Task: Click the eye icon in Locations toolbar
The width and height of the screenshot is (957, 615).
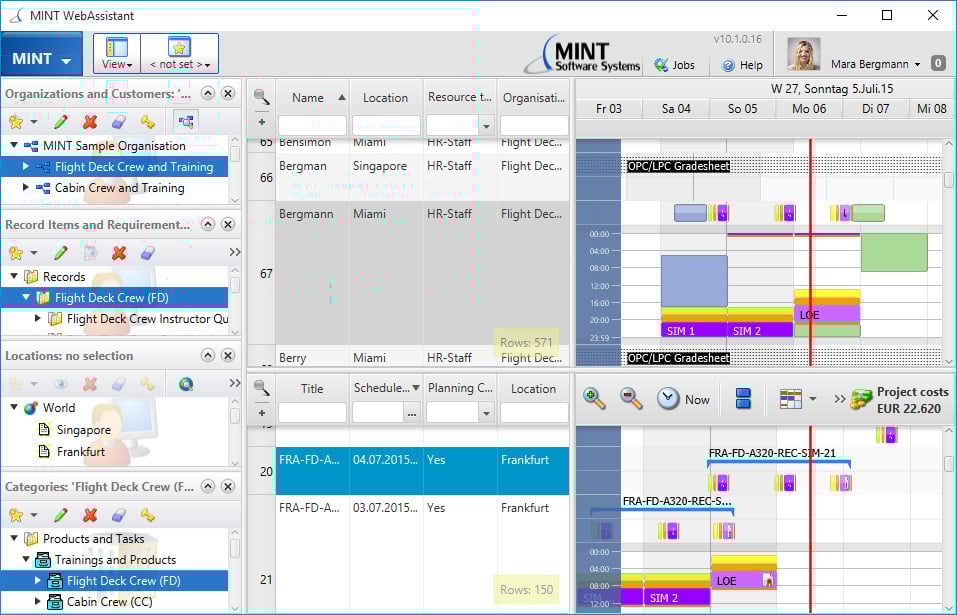Action: [60, 384]
